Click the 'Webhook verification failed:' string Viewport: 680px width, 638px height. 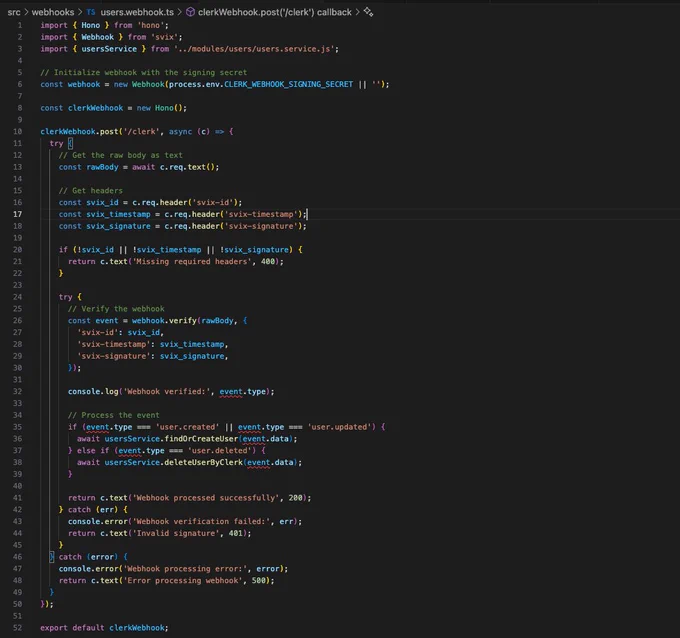coord(201,521)
